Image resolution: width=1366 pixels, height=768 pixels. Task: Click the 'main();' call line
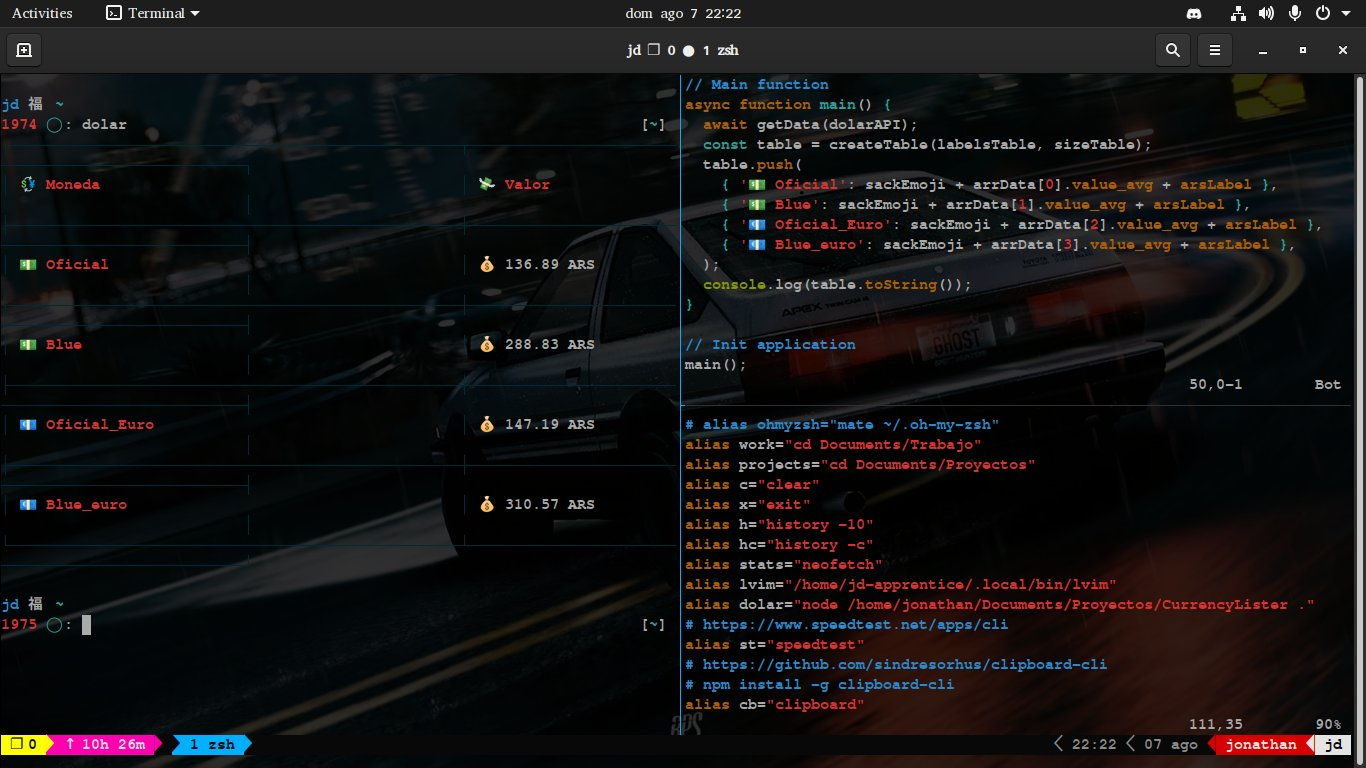point(716,365)
